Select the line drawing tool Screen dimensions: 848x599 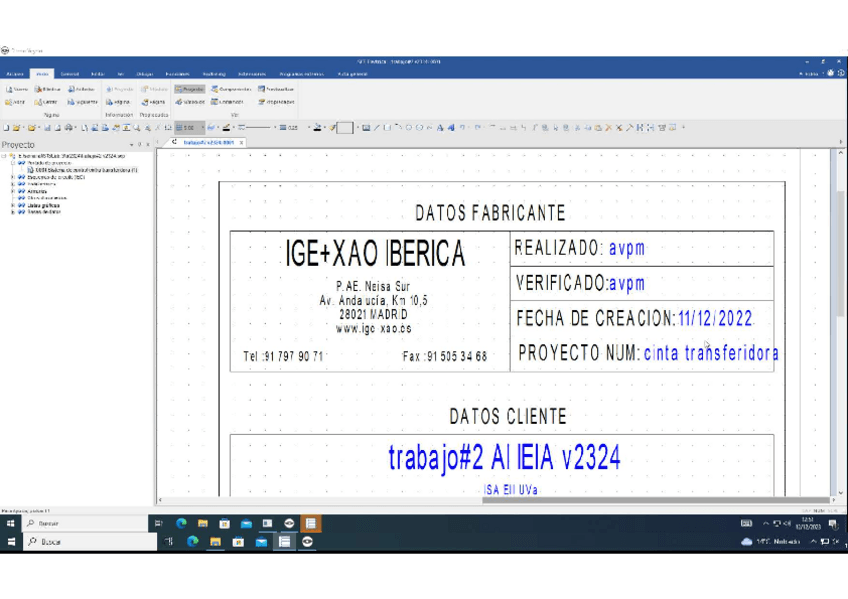coord(376,128)
